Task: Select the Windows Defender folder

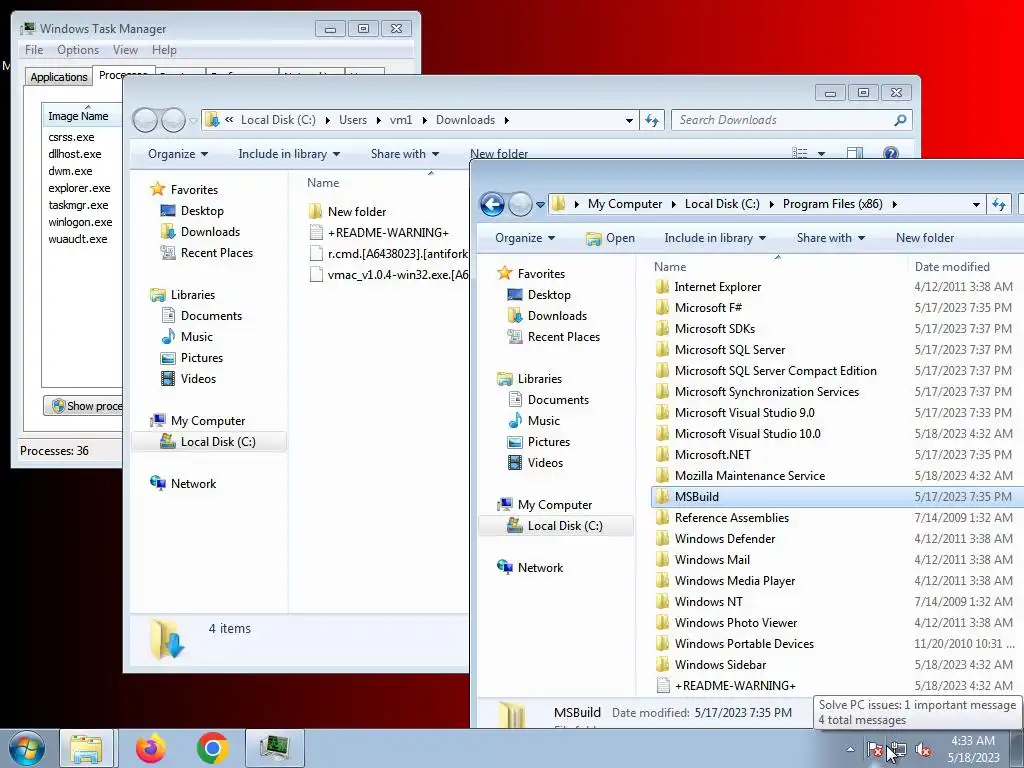Action: [x=725, y=539]
